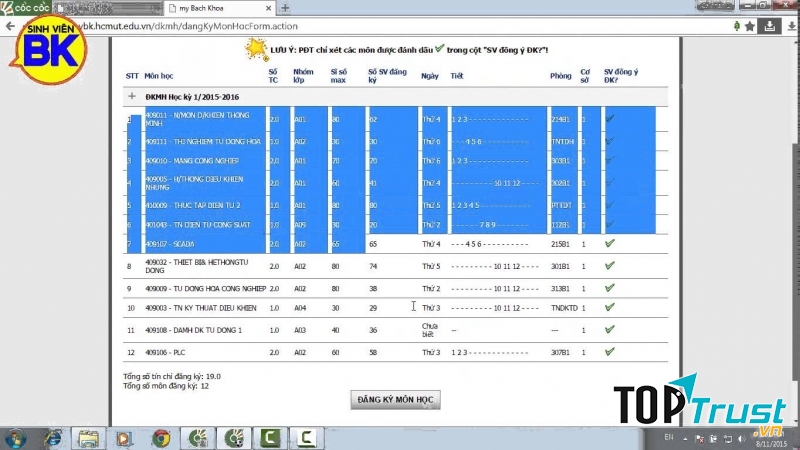Click the EN language indicator in tray
Viewport: 800px width, 450px height.
(668, 437)
